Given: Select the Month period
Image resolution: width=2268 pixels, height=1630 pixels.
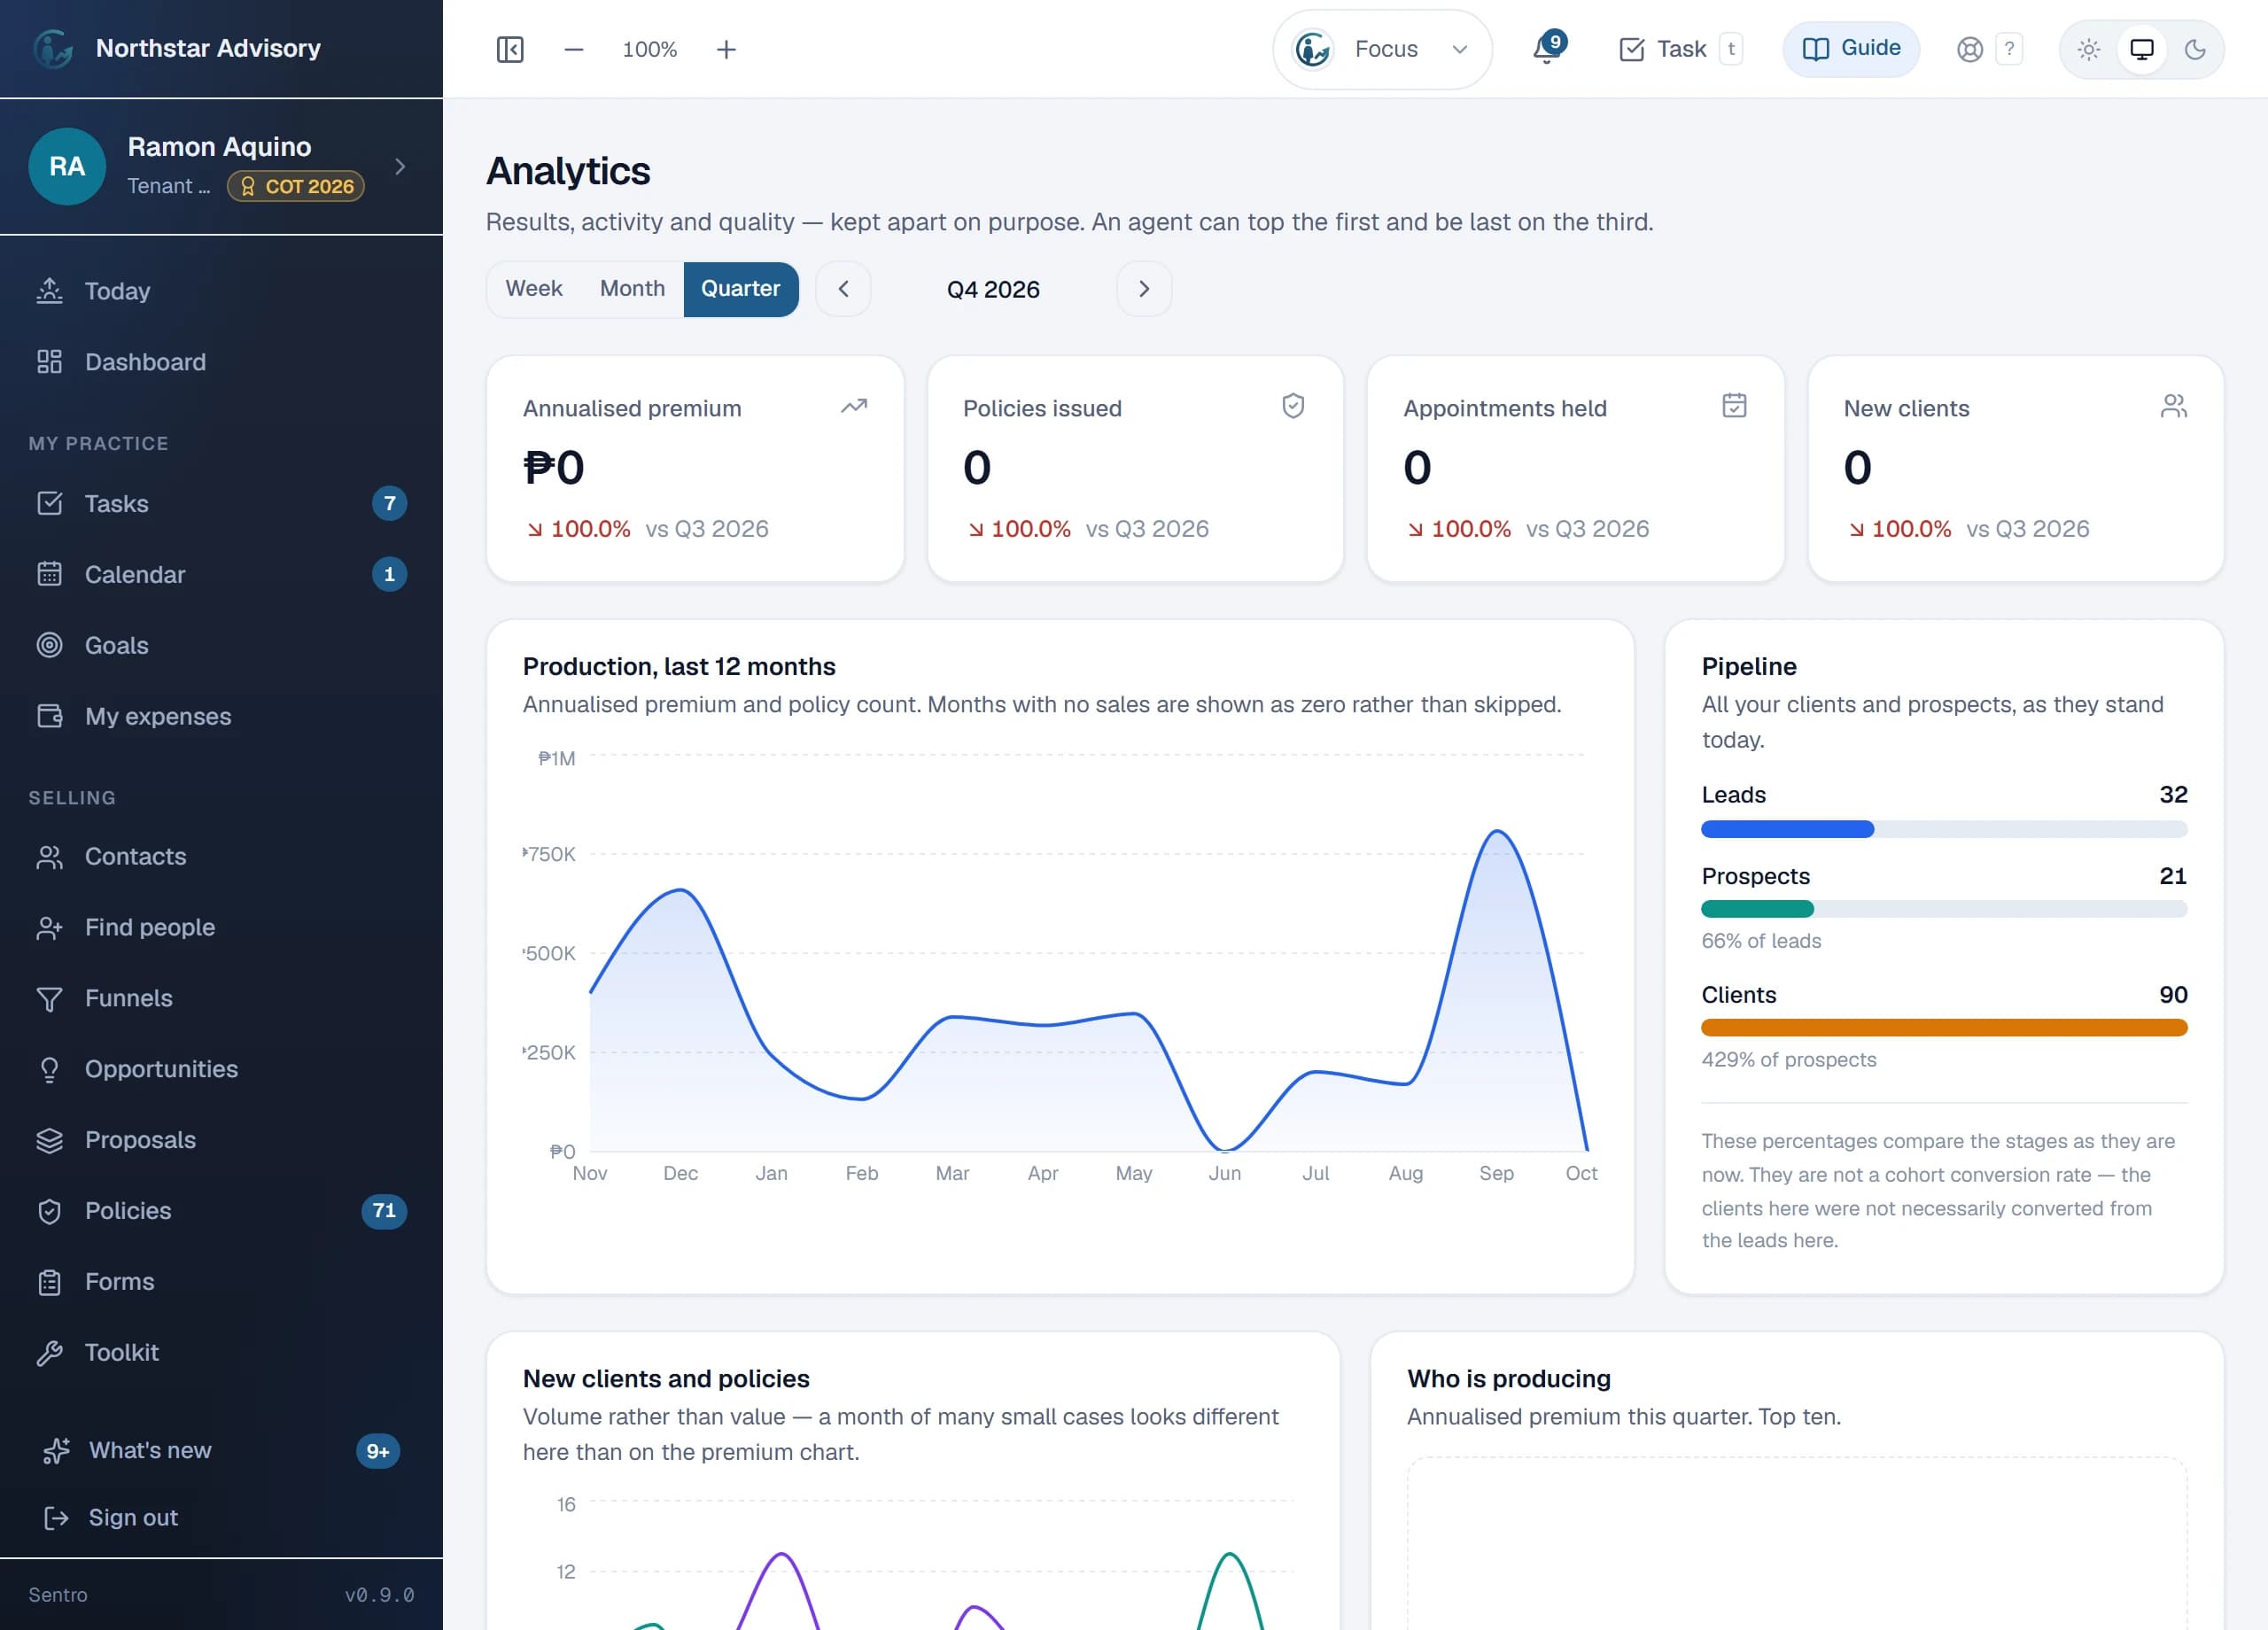Looking at the screenshot, I should tap(632, 289).
